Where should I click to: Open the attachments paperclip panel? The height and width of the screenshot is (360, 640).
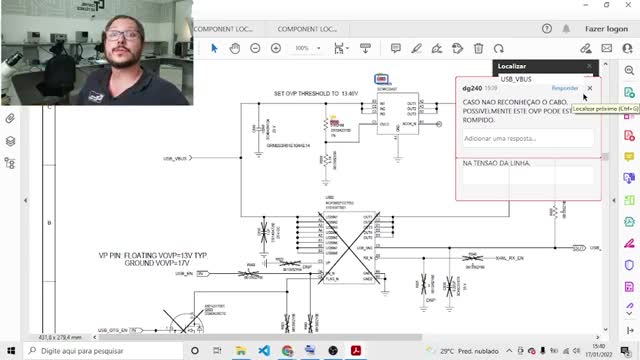click(x=10, y=119)
